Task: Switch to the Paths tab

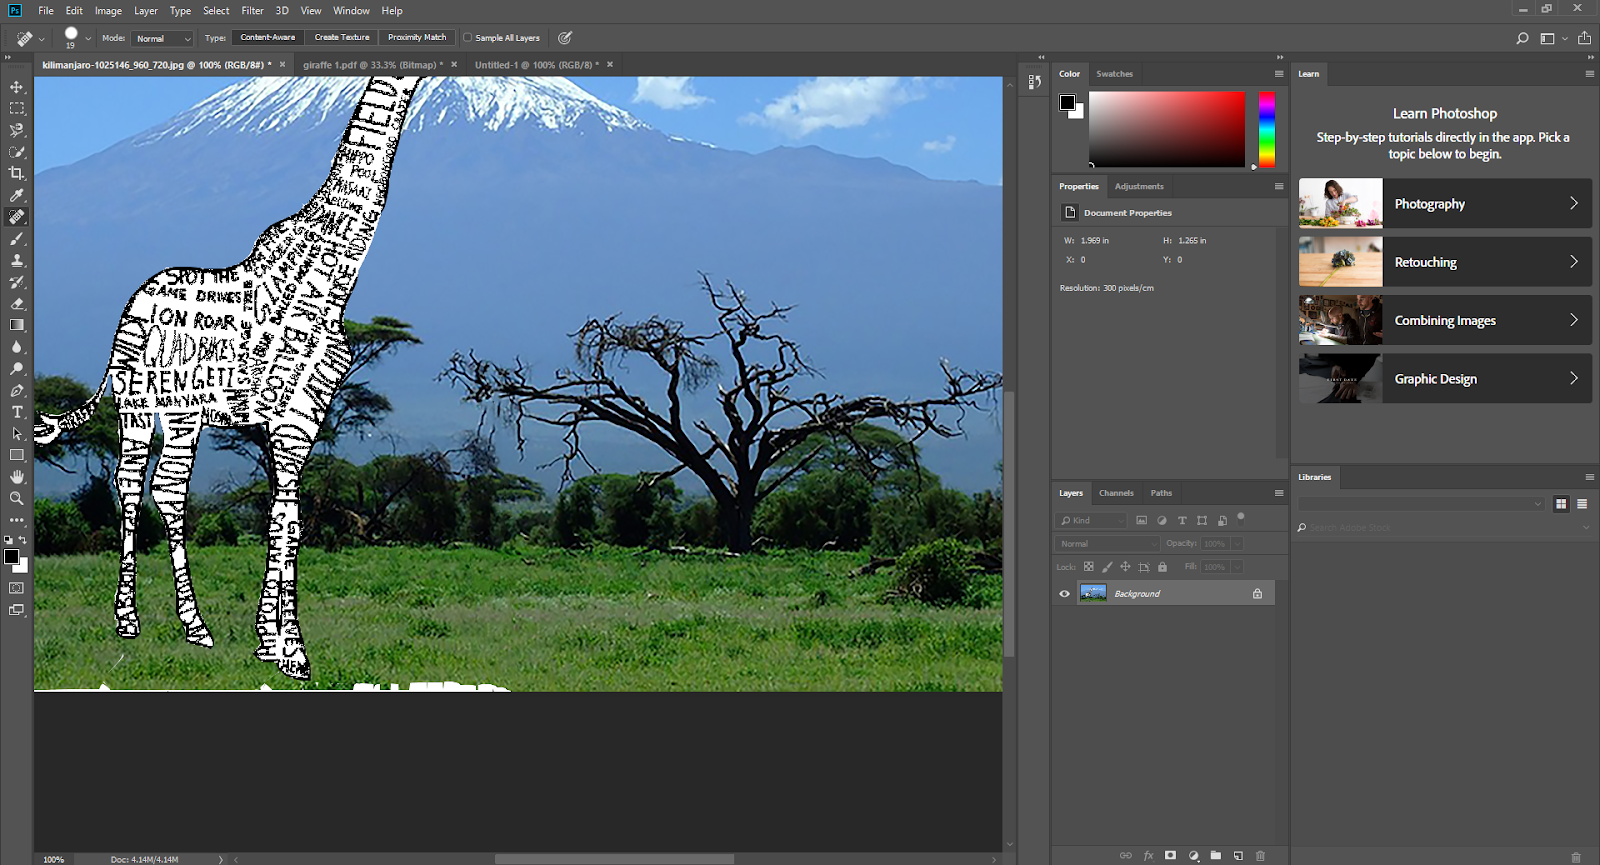Action: coord(1161,493)
